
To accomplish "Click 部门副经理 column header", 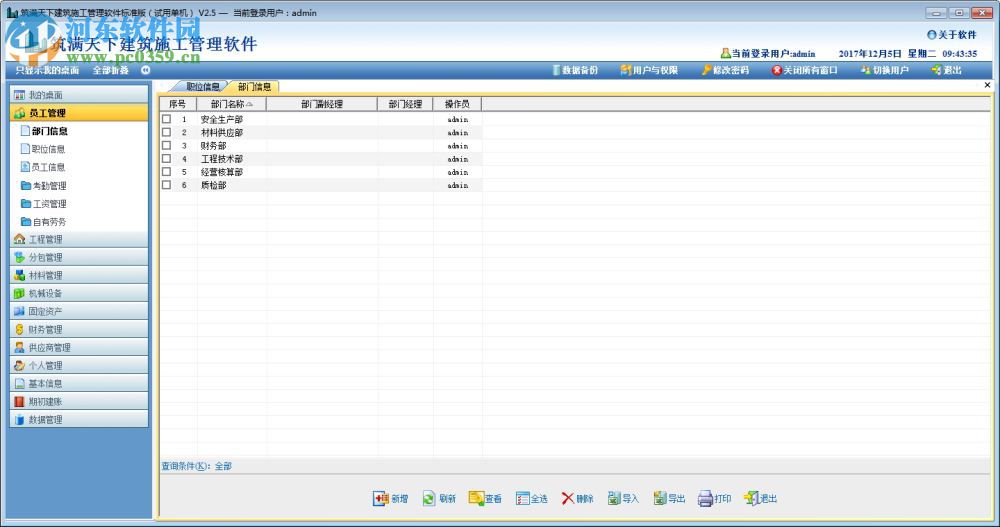I will pyautogui.click(x=322, y=104).
